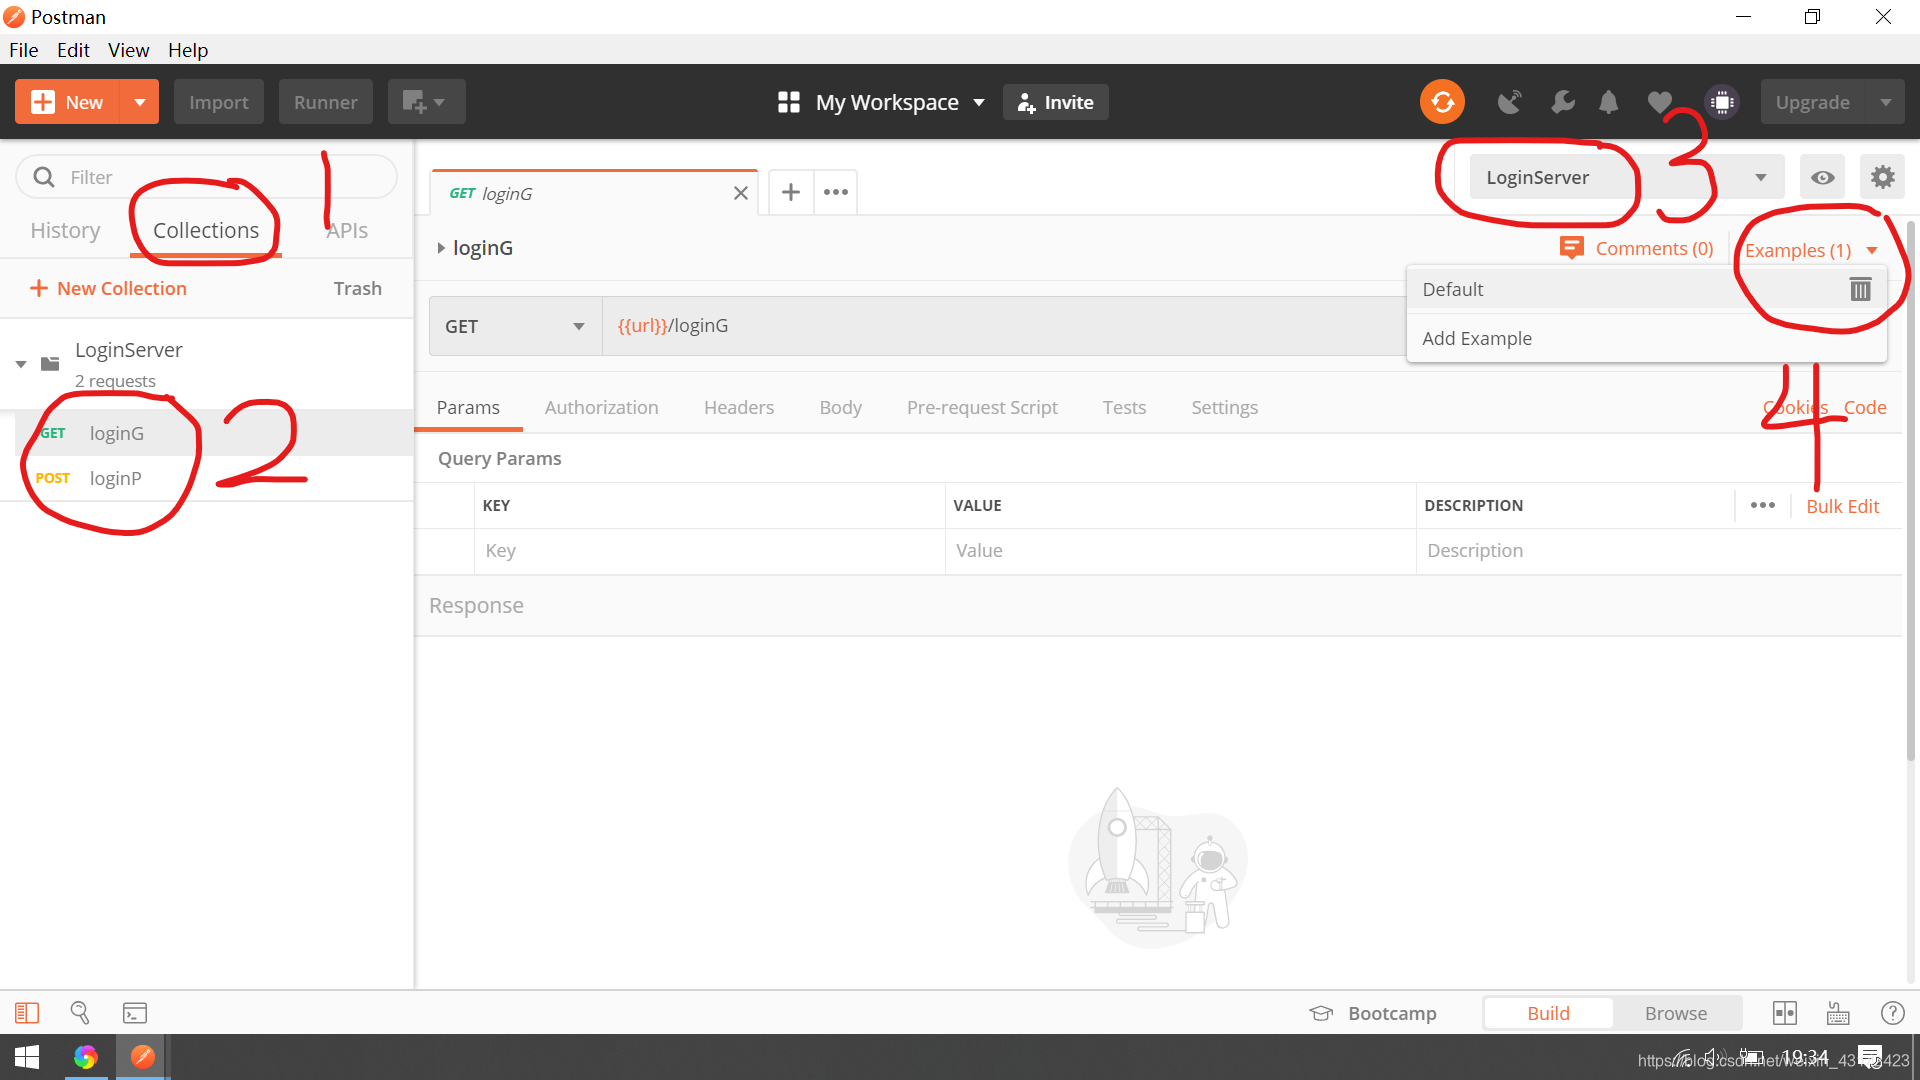Click the orange sync status icon

[x=1442, y=102]
